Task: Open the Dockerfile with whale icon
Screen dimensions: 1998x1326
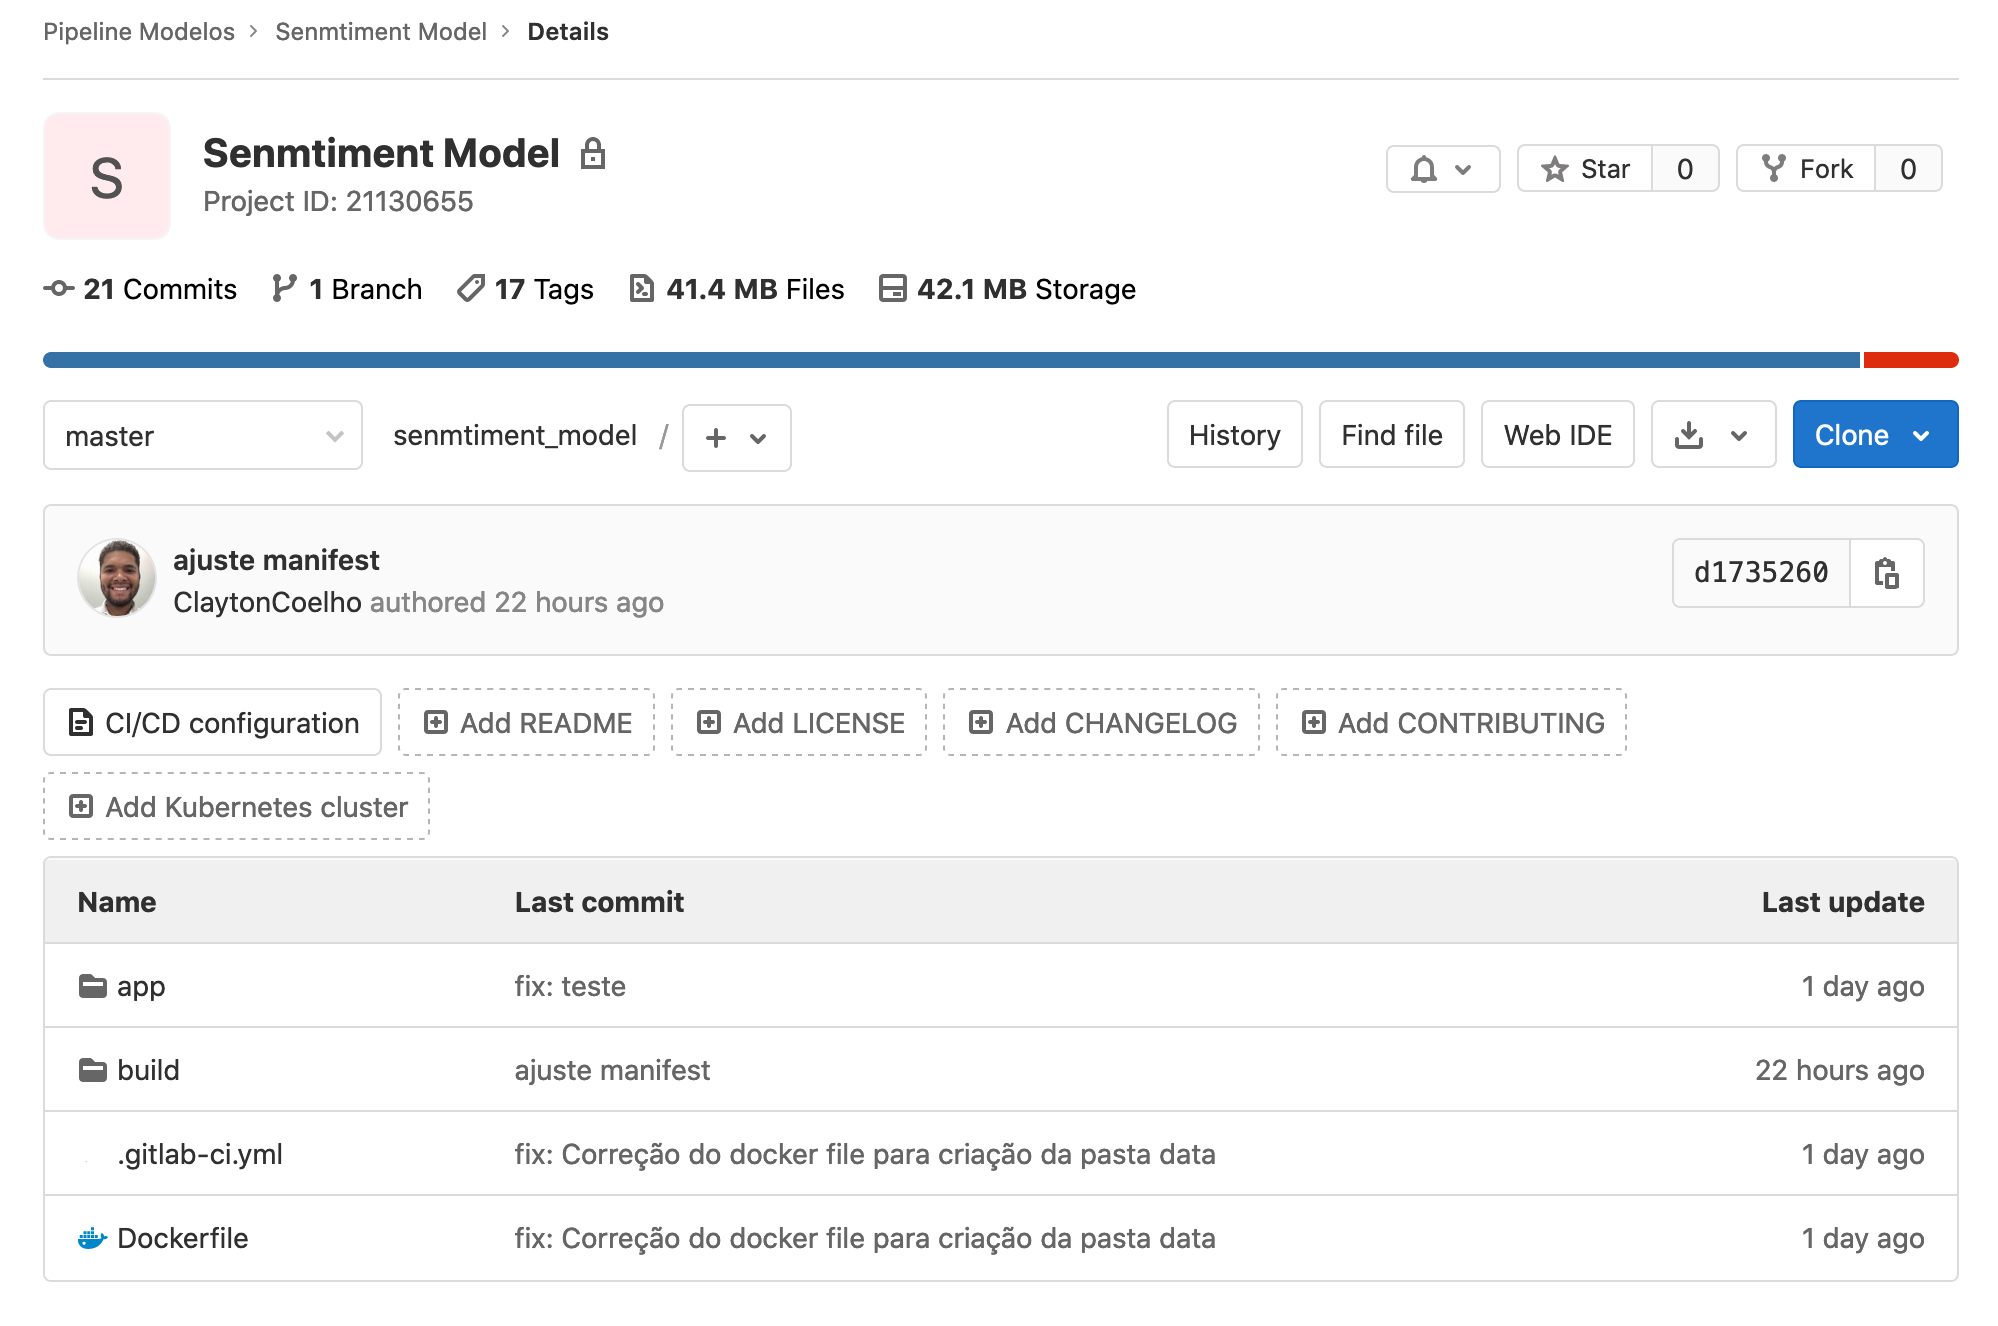Action: pyautogui.click(x=182, y=1238)
